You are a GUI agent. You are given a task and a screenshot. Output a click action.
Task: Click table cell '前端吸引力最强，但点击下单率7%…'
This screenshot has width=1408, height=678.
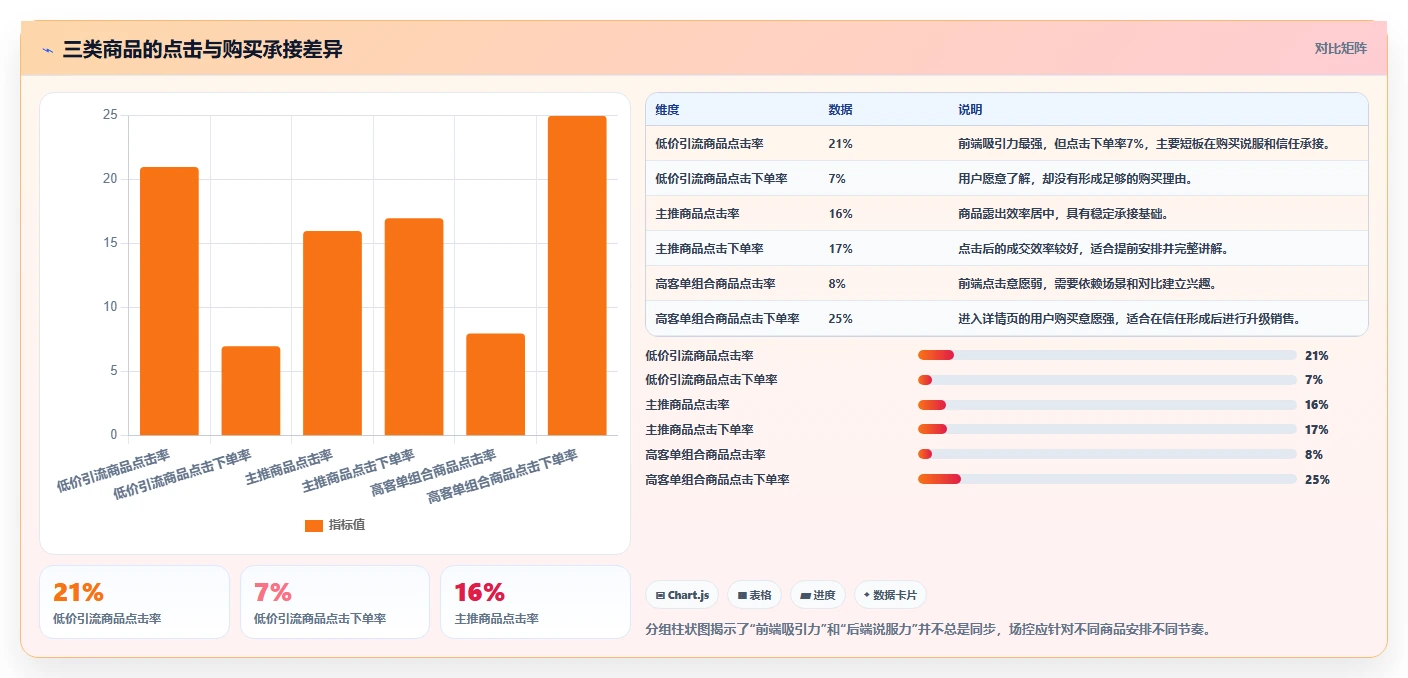[1158, 144]
